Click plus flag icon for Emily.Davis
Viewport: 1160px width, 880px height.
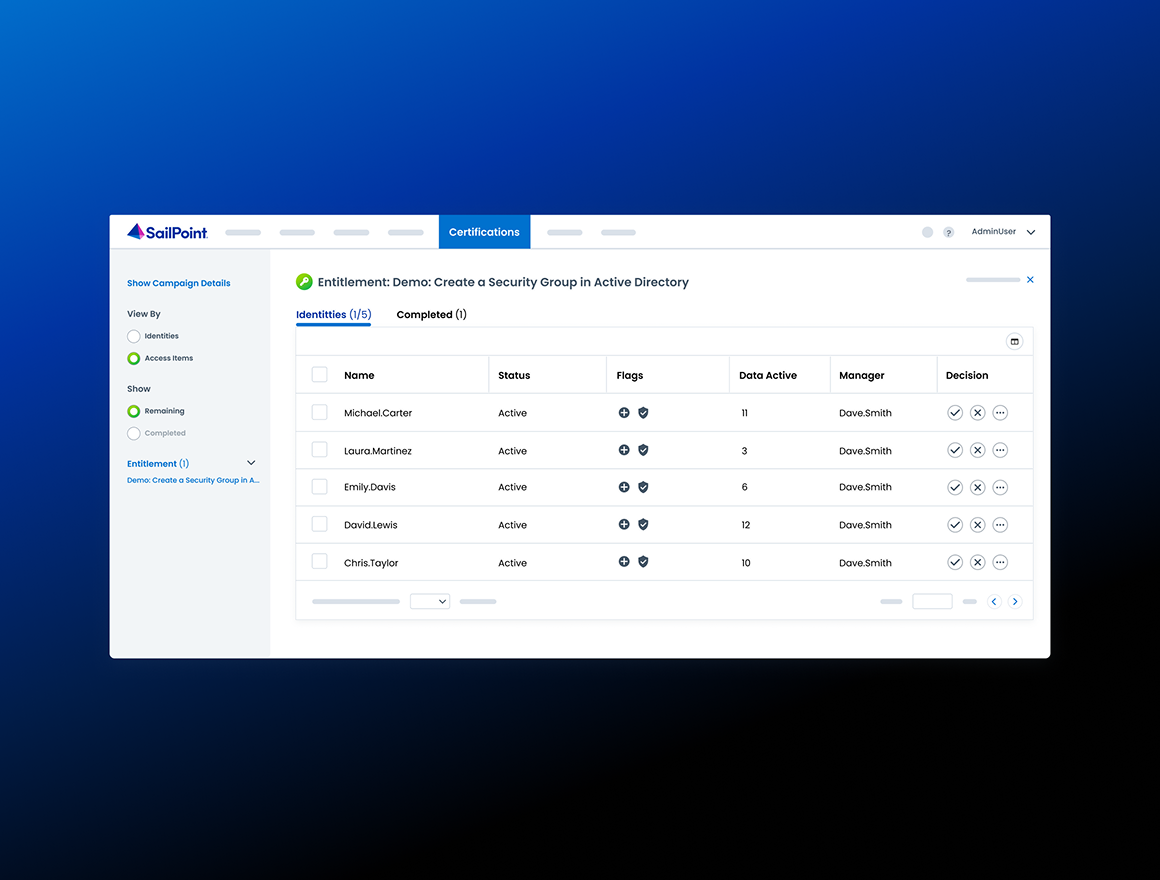point(624,487)
